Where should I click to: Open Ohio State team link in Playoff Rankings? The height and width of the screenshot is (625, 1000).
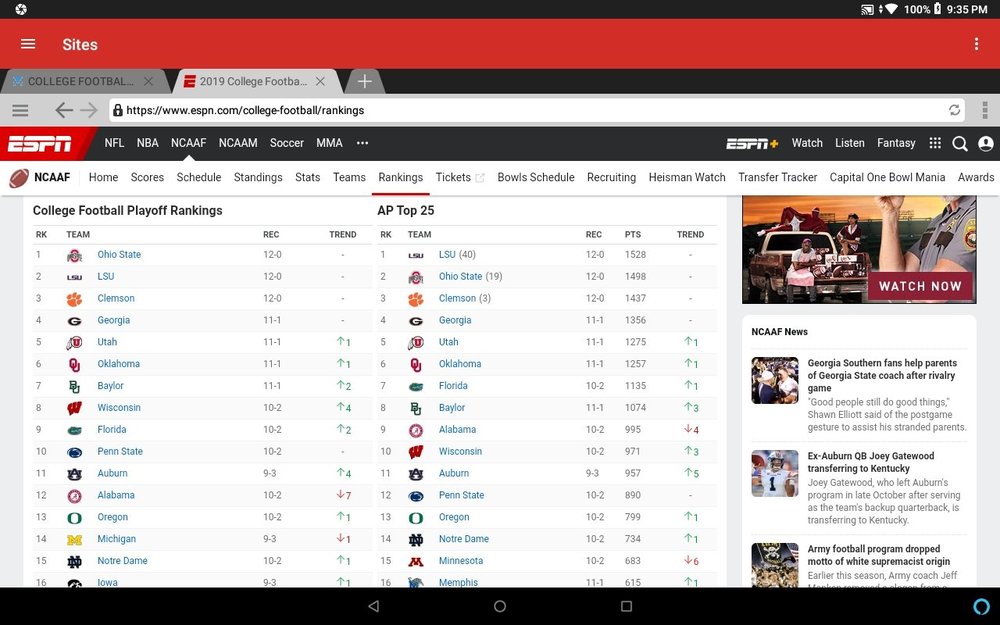[x=119, y=254]
